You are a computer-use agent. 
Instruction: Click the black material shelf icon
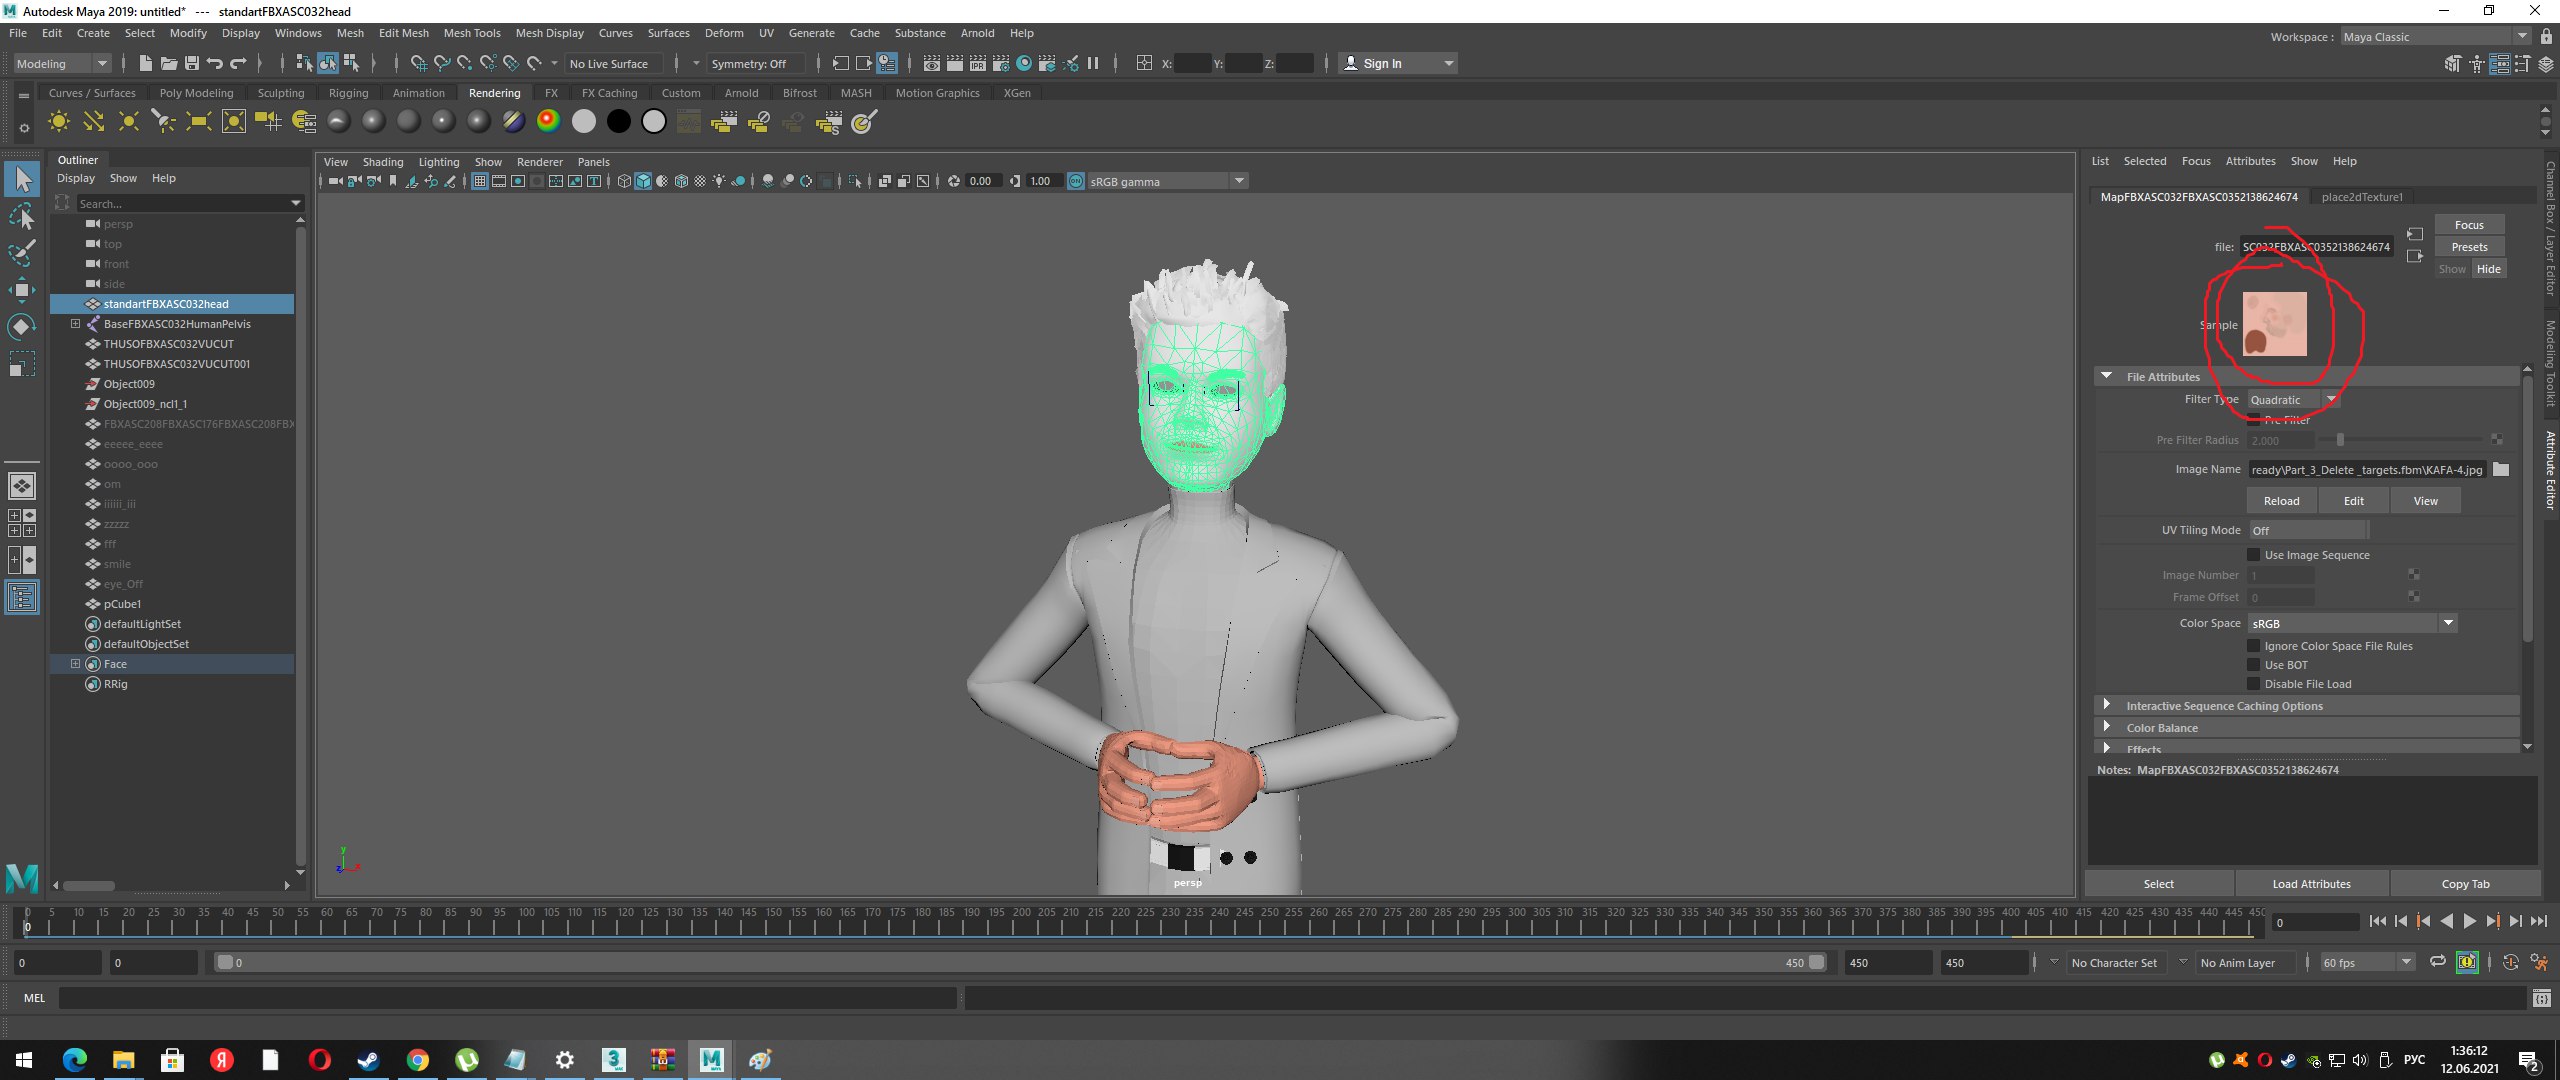click(619, 122)
